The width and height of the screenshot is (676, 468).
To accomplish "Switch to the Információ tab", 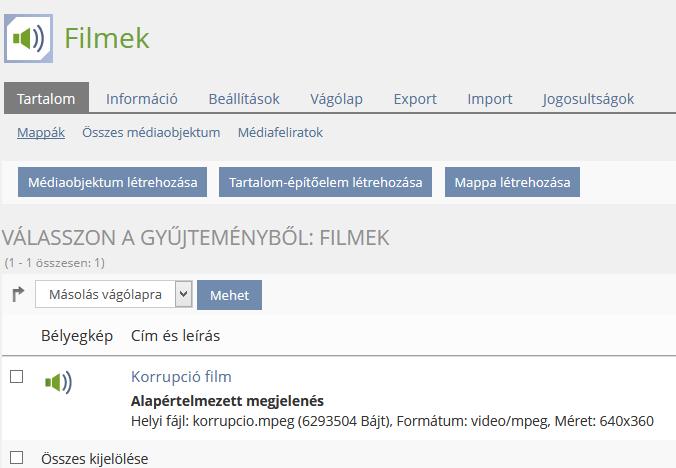I will click(x=142, y=98).
